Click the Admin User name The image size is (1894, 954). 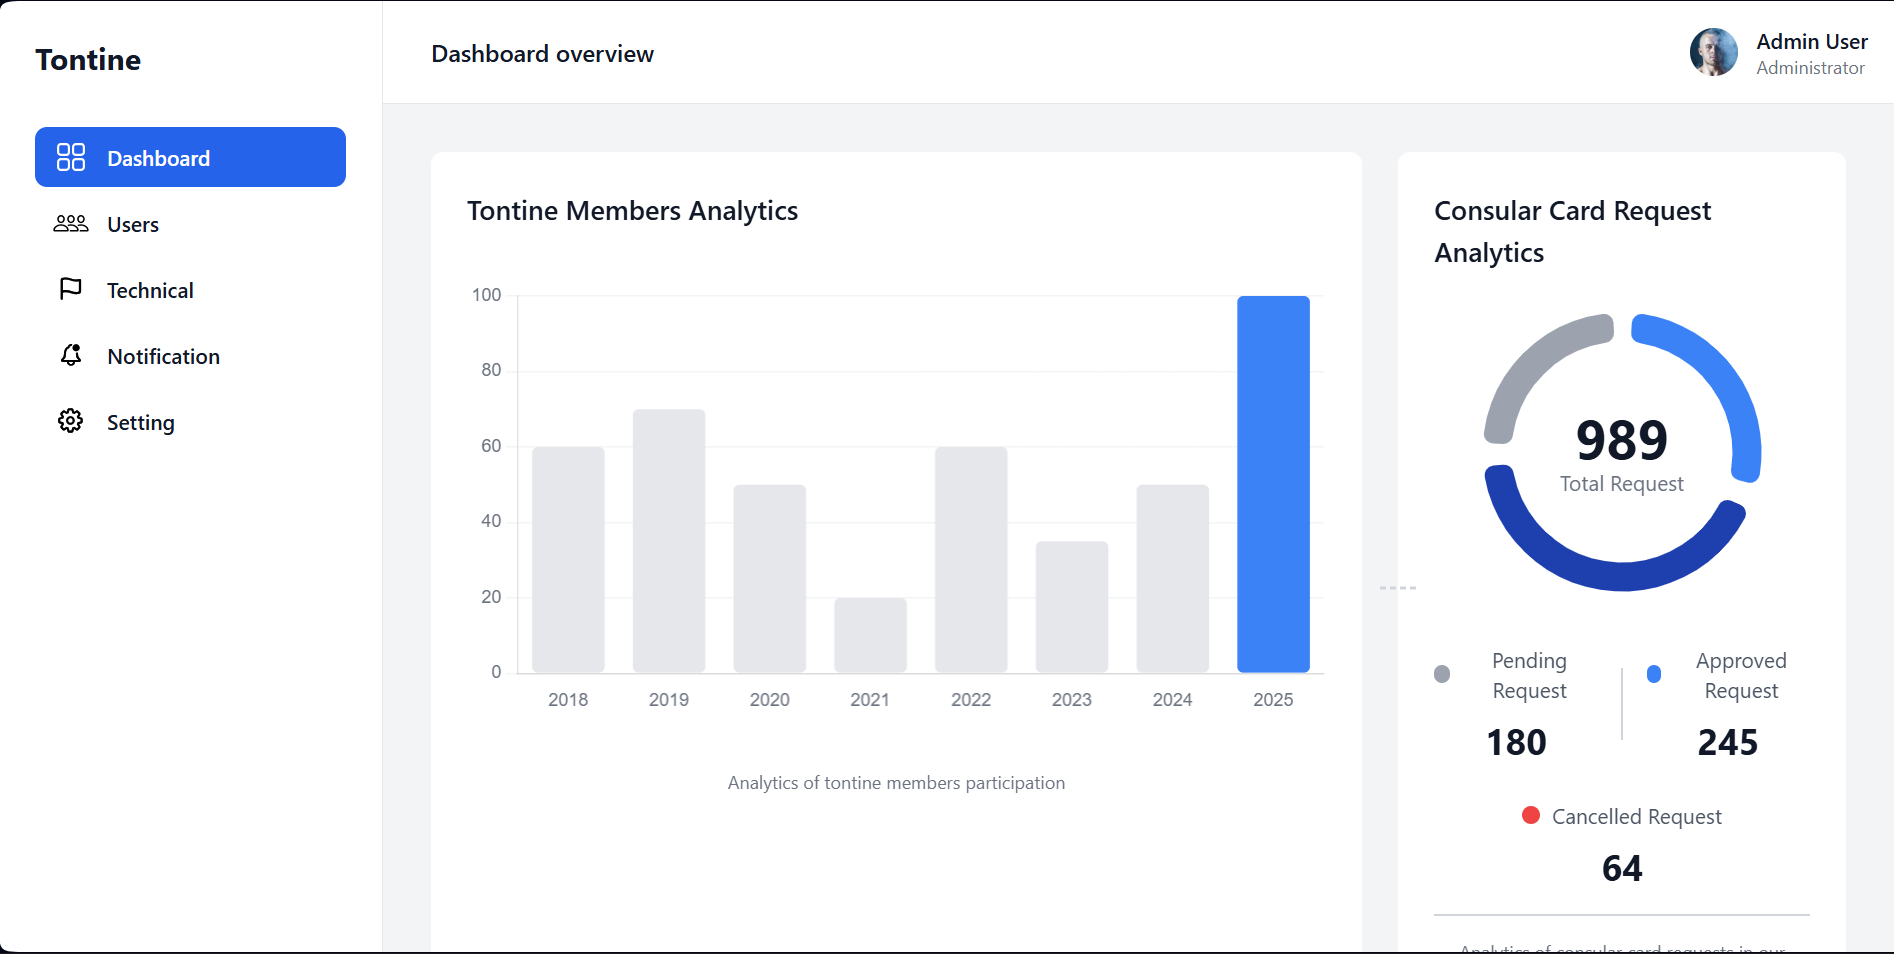click(x=1811, y=42)
